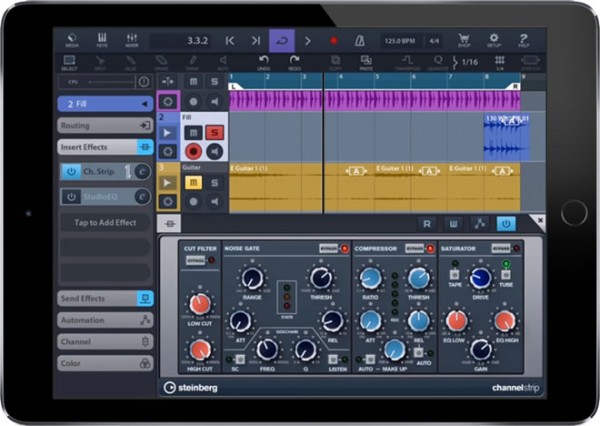Image resolution: width=600 pixels, height=426 pixels.
Task: Open the Keys keyboard panel
Action: pyautogui.click(x=102, y=40)
